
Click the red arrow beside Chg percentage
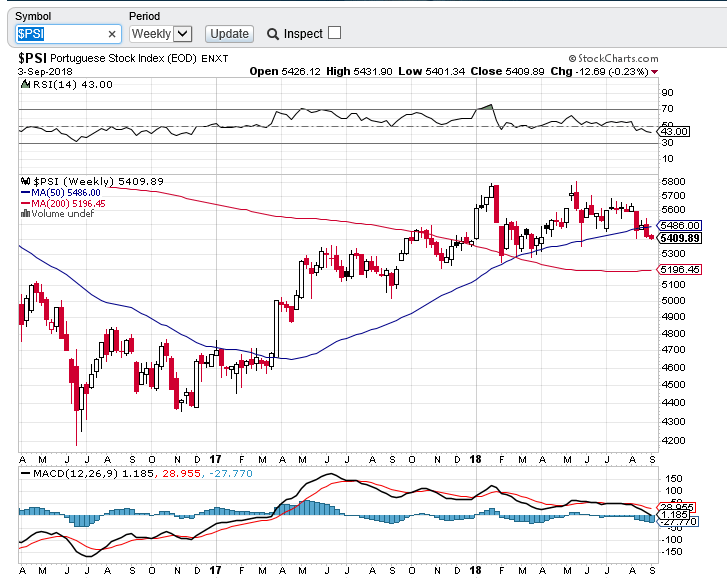[x=655, y=72]
